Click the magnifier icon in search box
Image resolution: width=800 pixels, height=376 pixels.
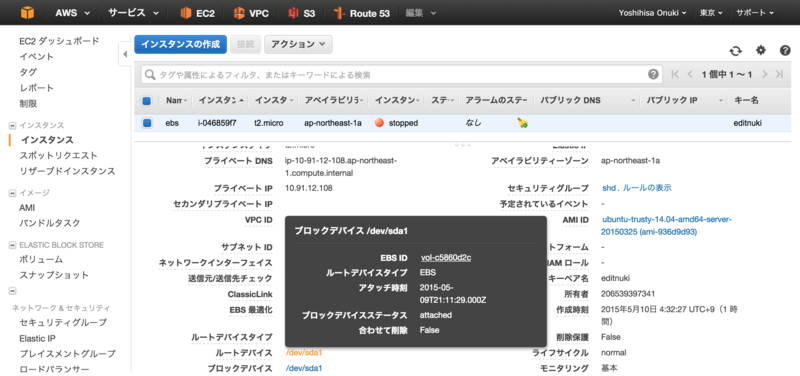click(150, 75)
